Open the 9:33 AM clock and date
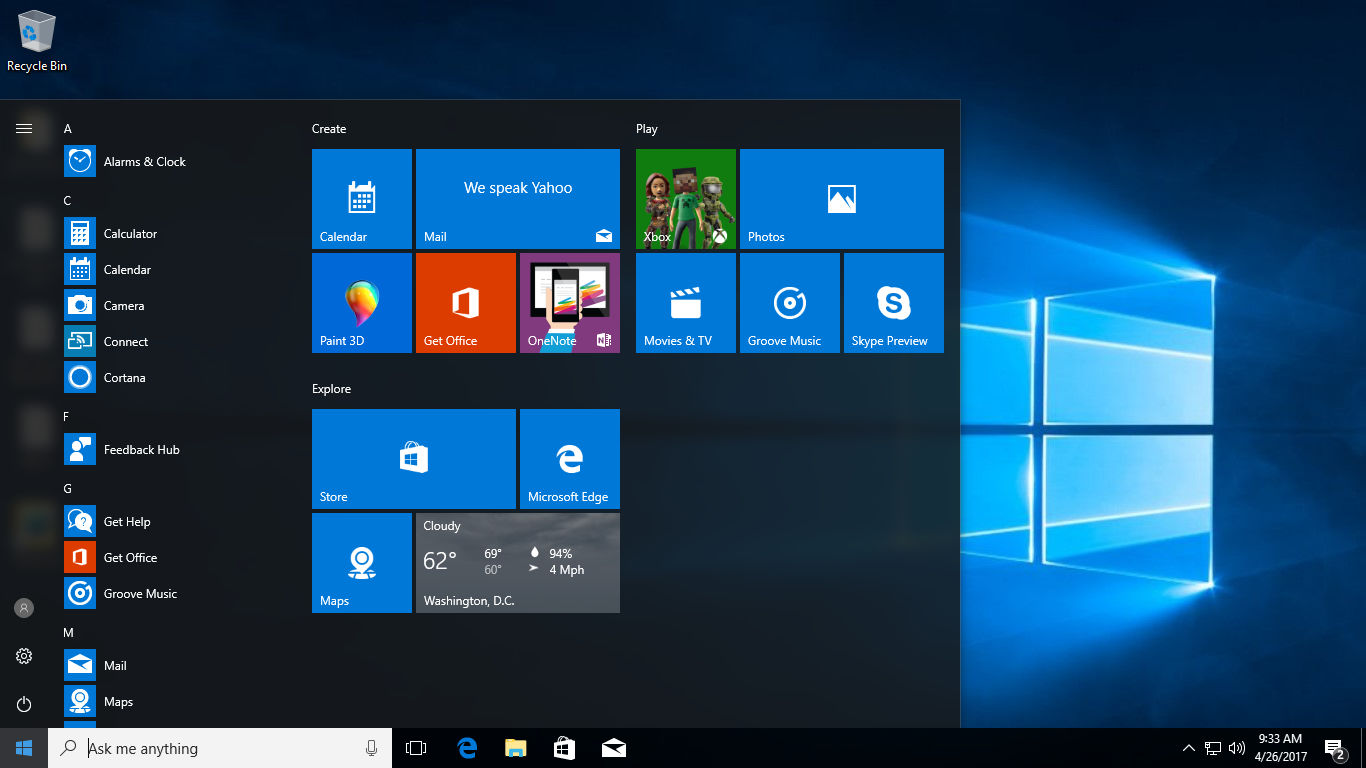Viewport: 1366px width, 768px height. pos(1281,748)
